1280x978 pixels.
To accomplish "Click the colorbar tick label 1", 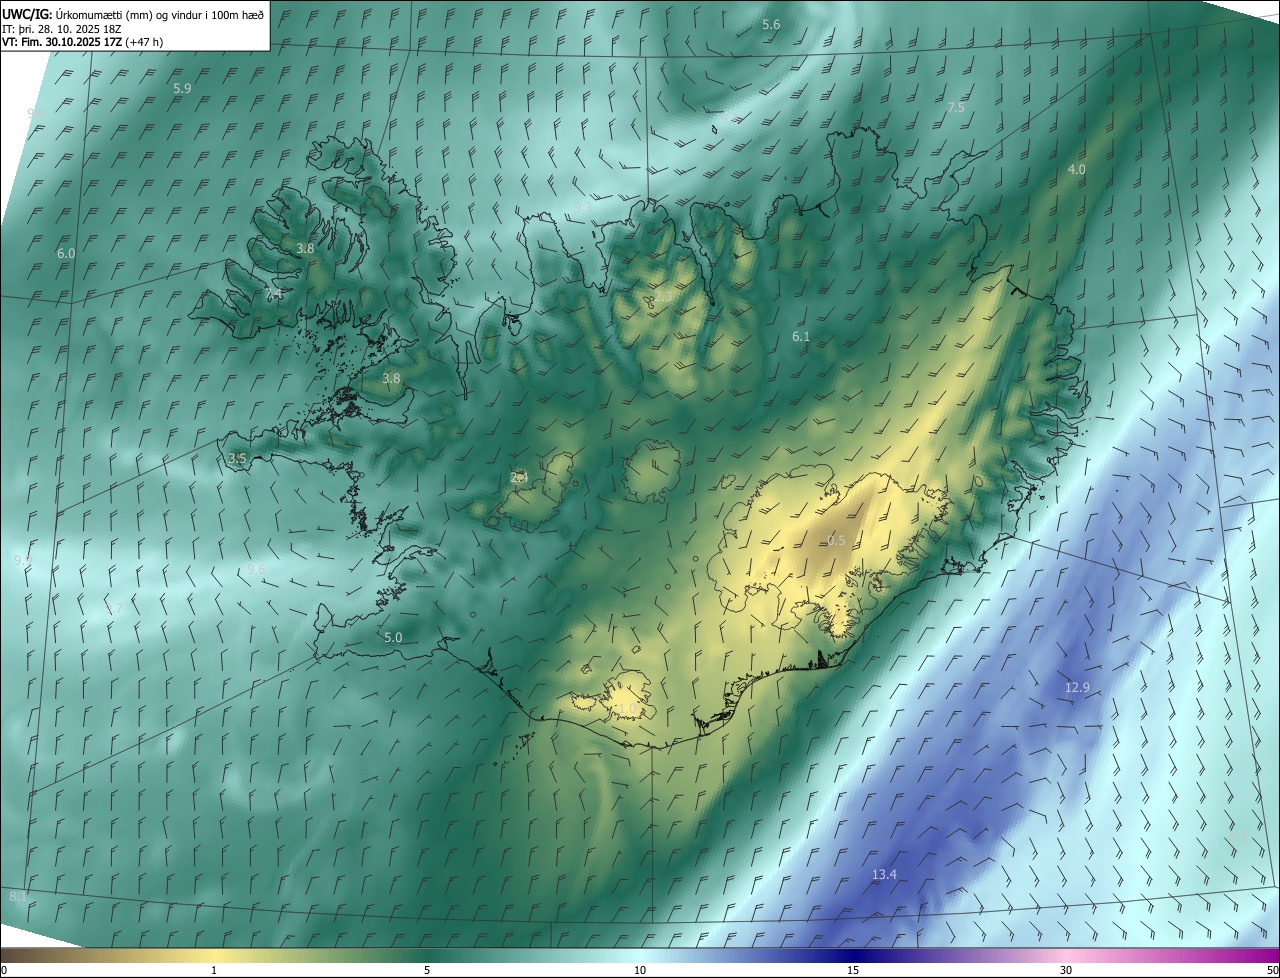I will coord(214,970).
